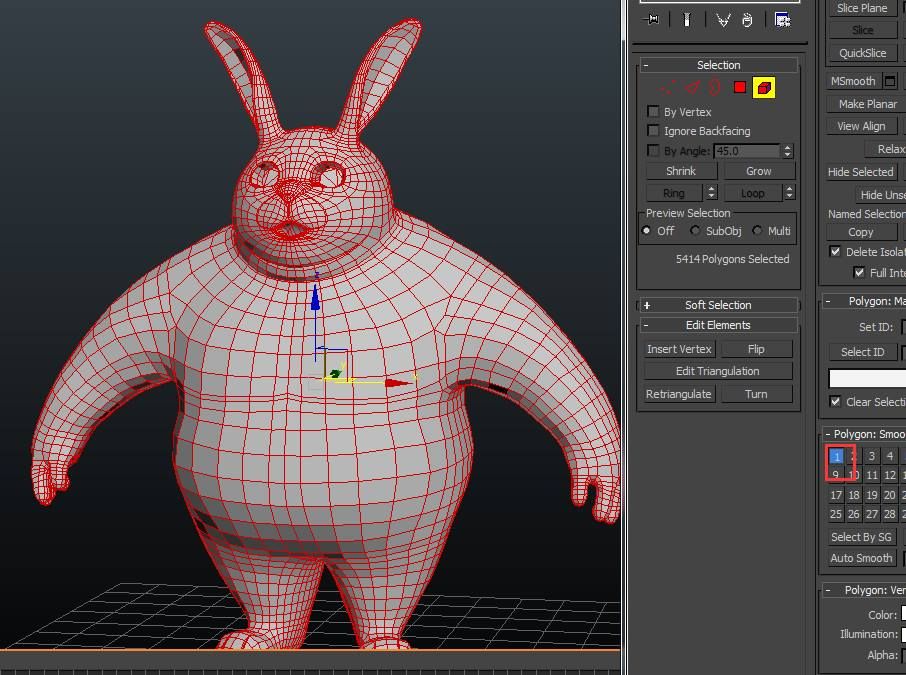Switch to Vertex sub-object level

coord(669,88)
